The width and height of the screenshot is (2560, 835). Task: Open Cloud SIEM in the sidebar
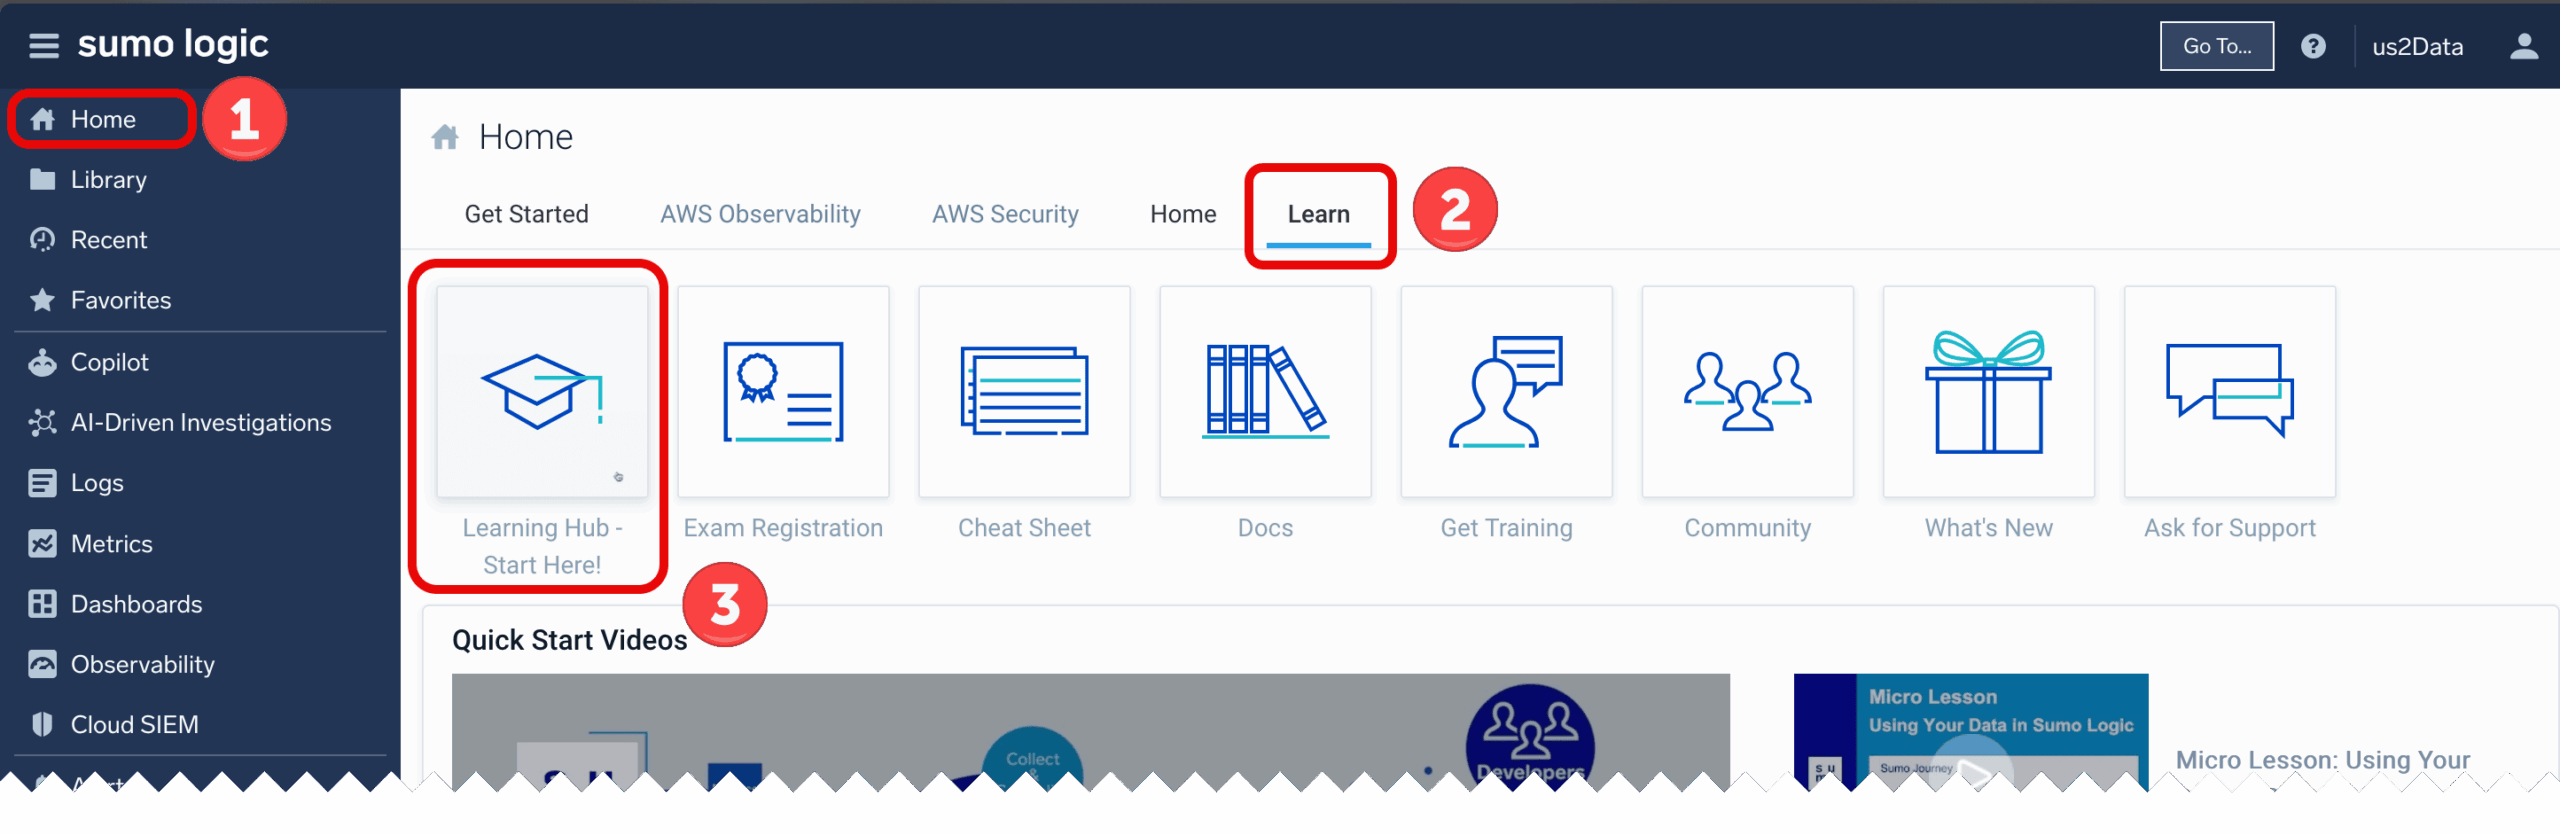click(134, 724)
